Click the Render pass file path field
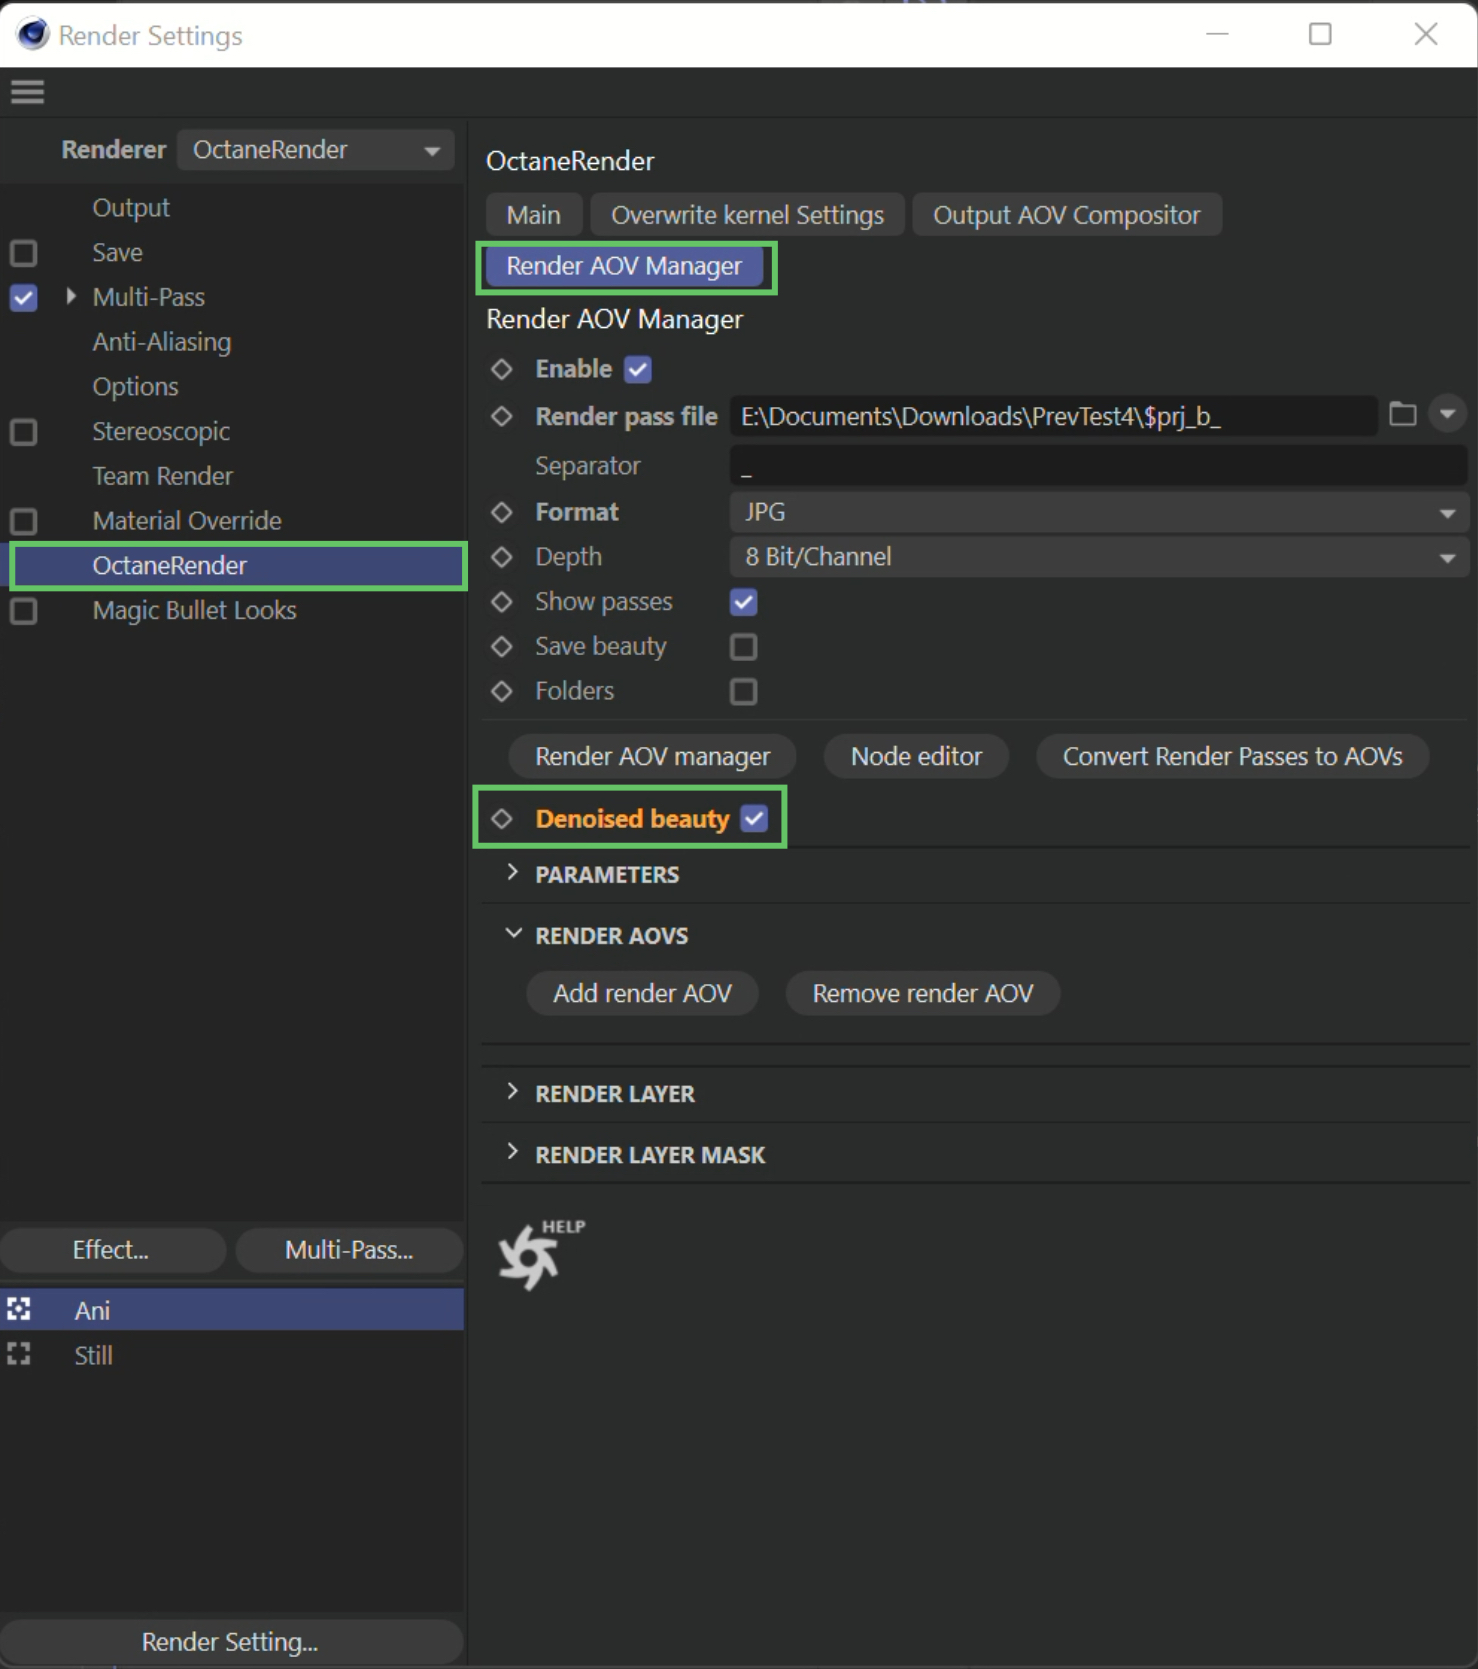 pos(1053,416)
